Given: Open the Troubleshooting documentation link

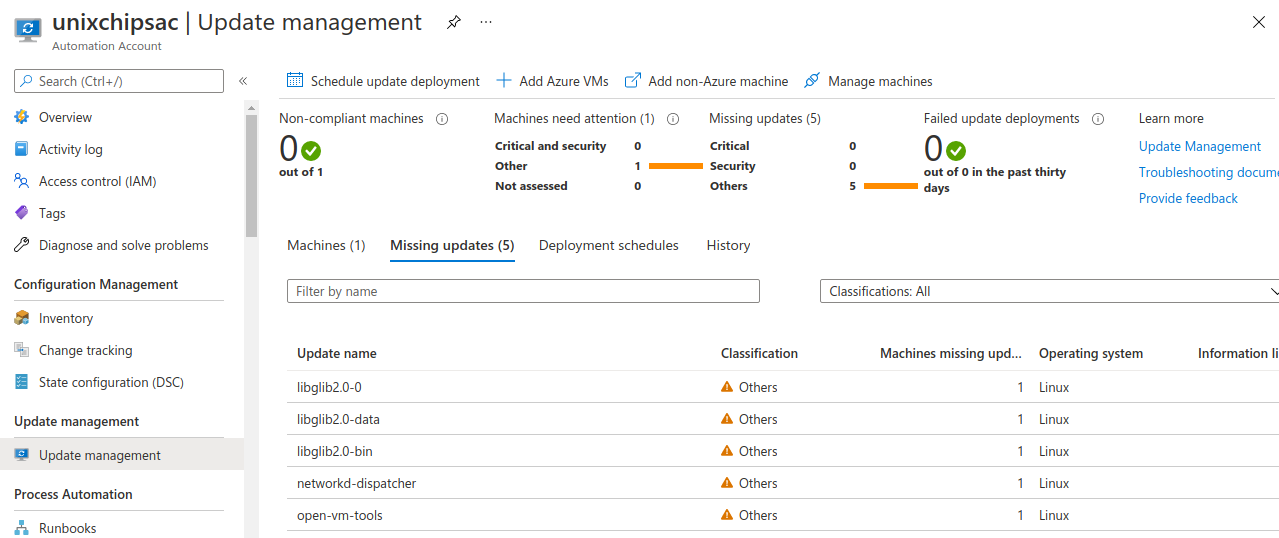Looking at the screenshot, I should (1209, 172).
